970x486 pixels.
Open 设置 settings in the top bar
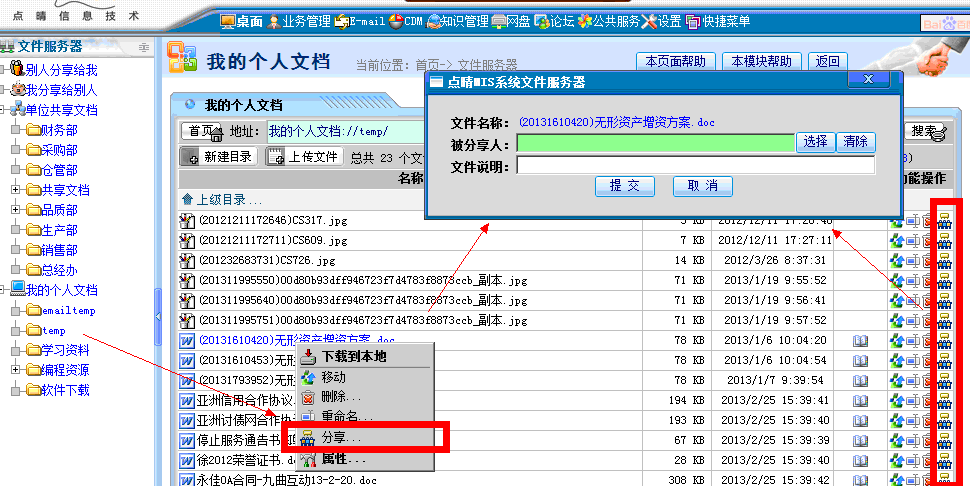660,21
